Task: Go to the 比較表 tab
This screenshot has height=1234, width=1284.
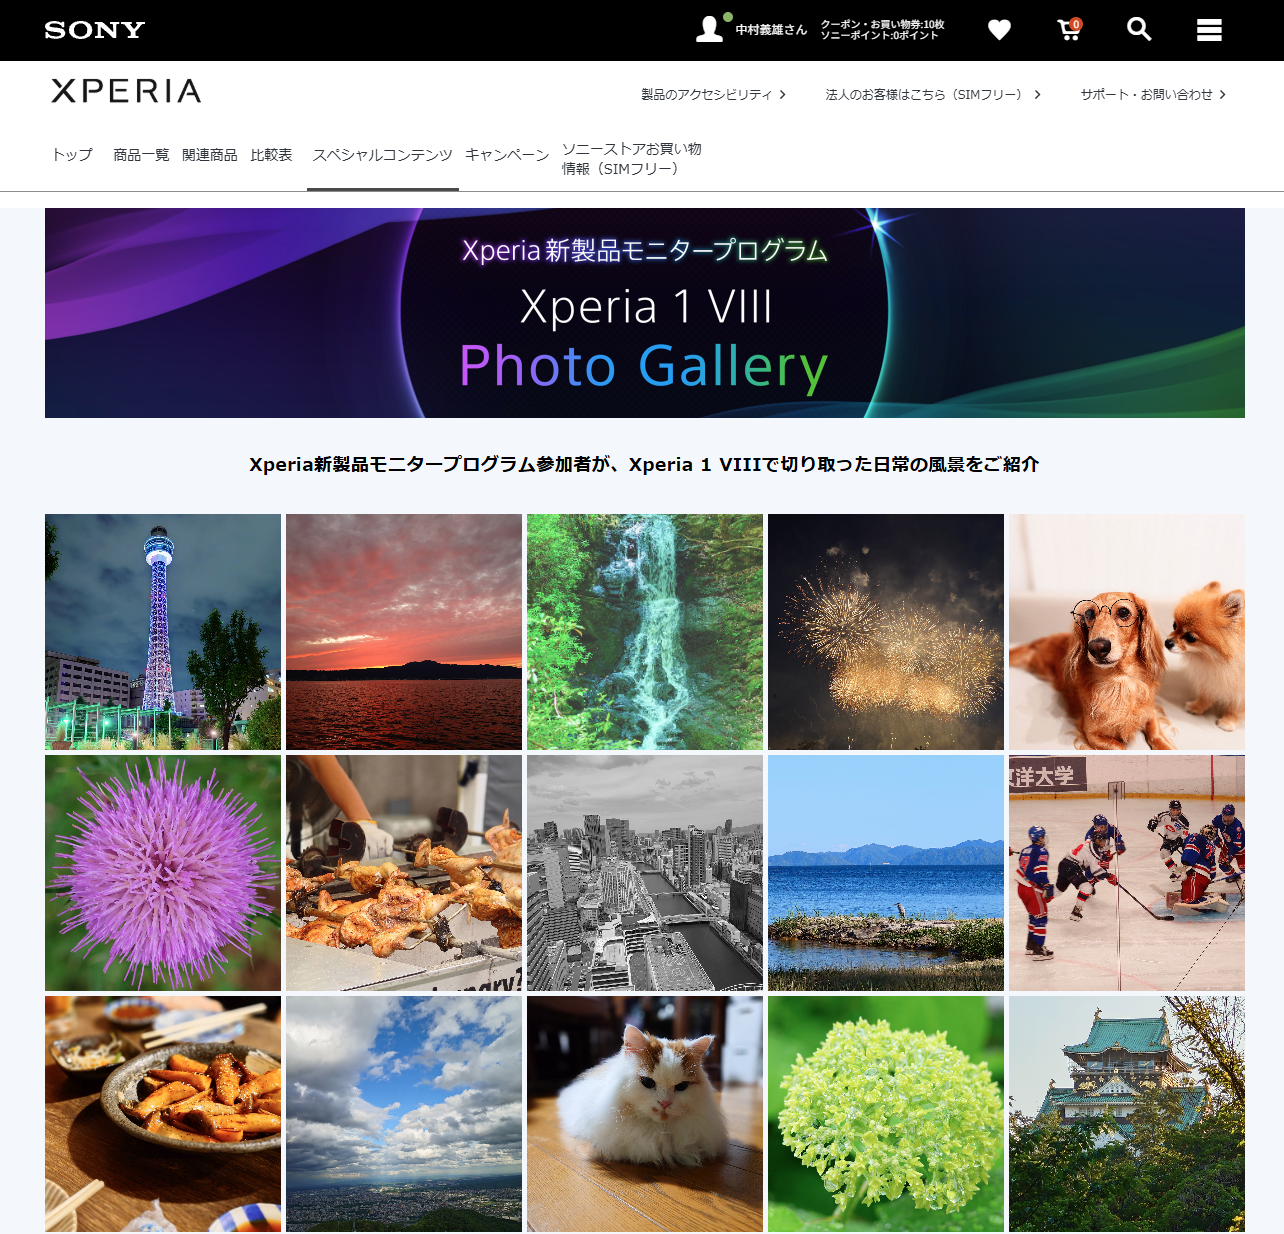Action: click(271, 155)
